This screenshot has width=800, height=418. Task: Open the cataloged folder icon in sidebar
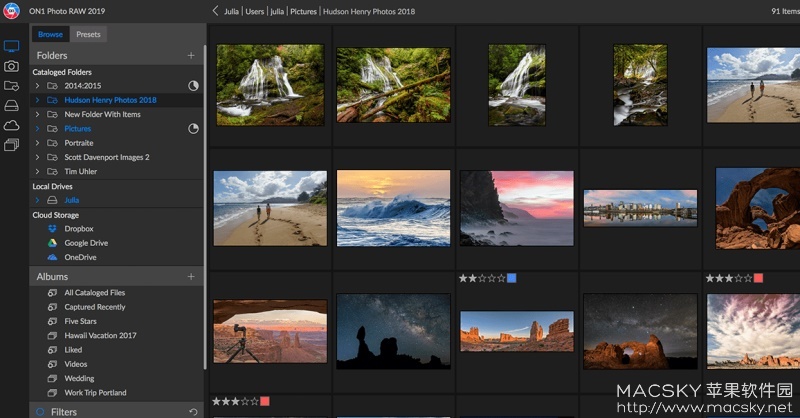pos(11,86)
